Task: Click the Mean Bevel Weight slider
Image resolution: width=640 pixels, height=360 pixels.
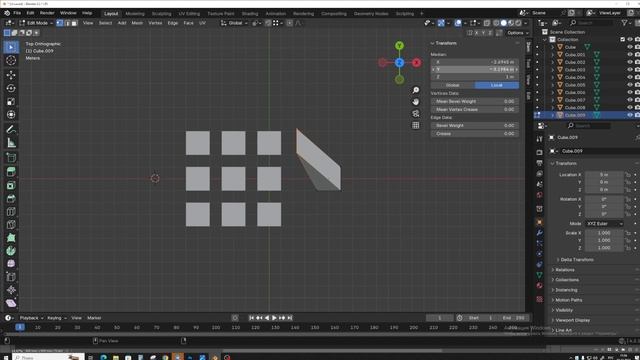Action: [475, 101]
